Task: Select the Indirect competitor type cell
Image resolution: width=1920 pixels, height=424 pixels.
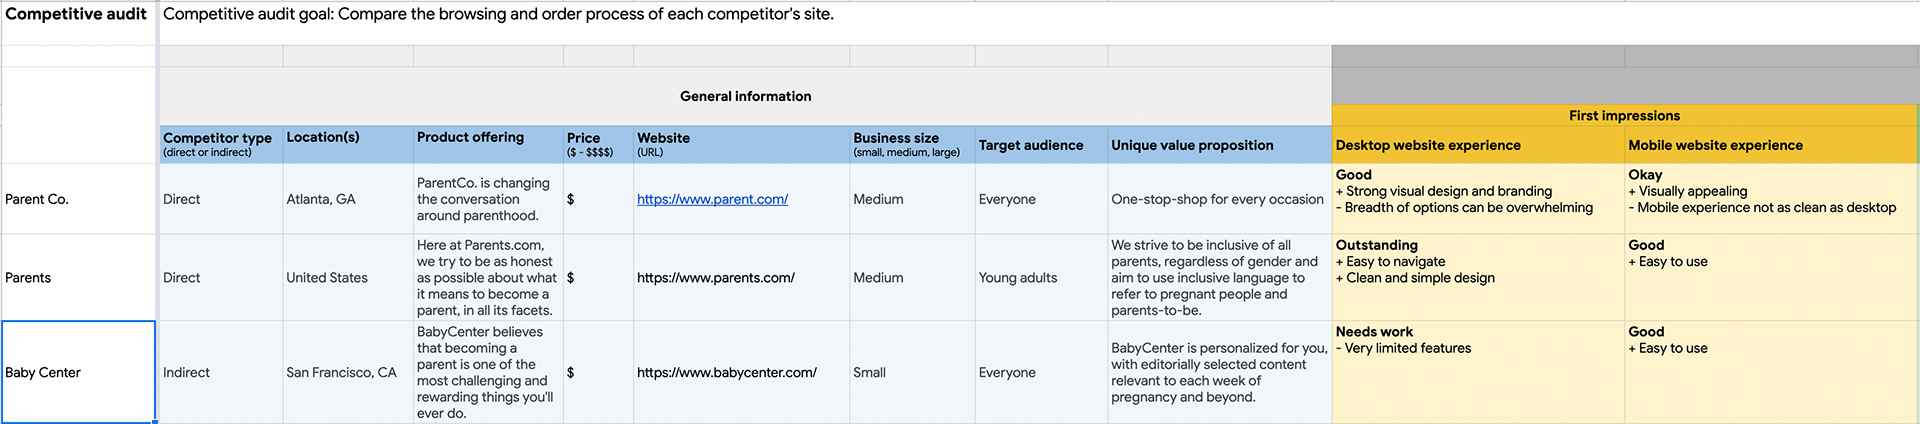Action: (221, 372)
